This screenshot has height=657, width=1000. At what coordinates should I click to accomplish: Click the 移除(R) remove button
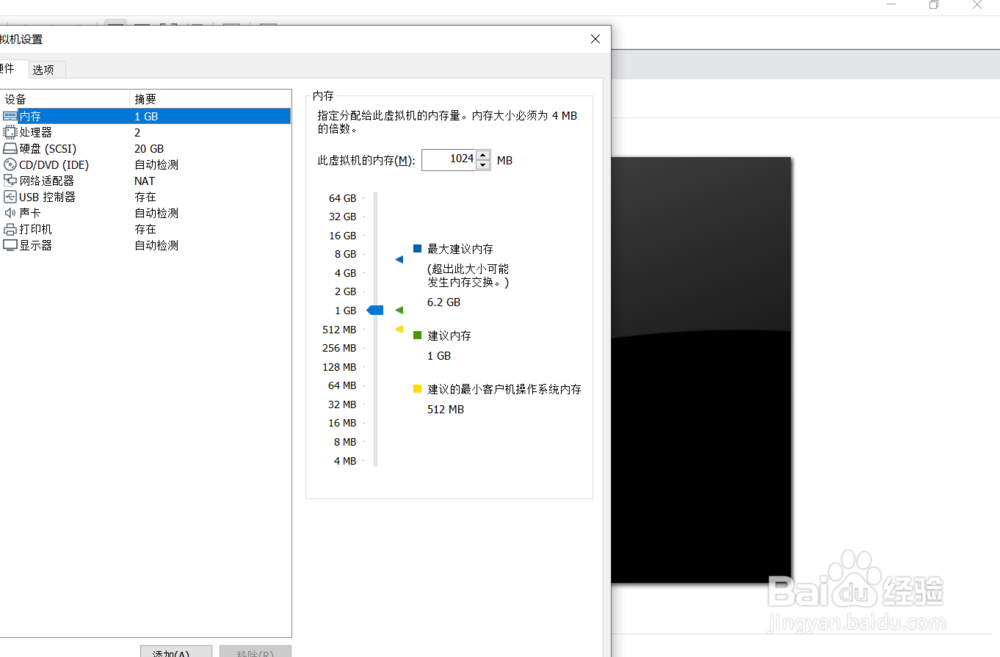[255, 651]
